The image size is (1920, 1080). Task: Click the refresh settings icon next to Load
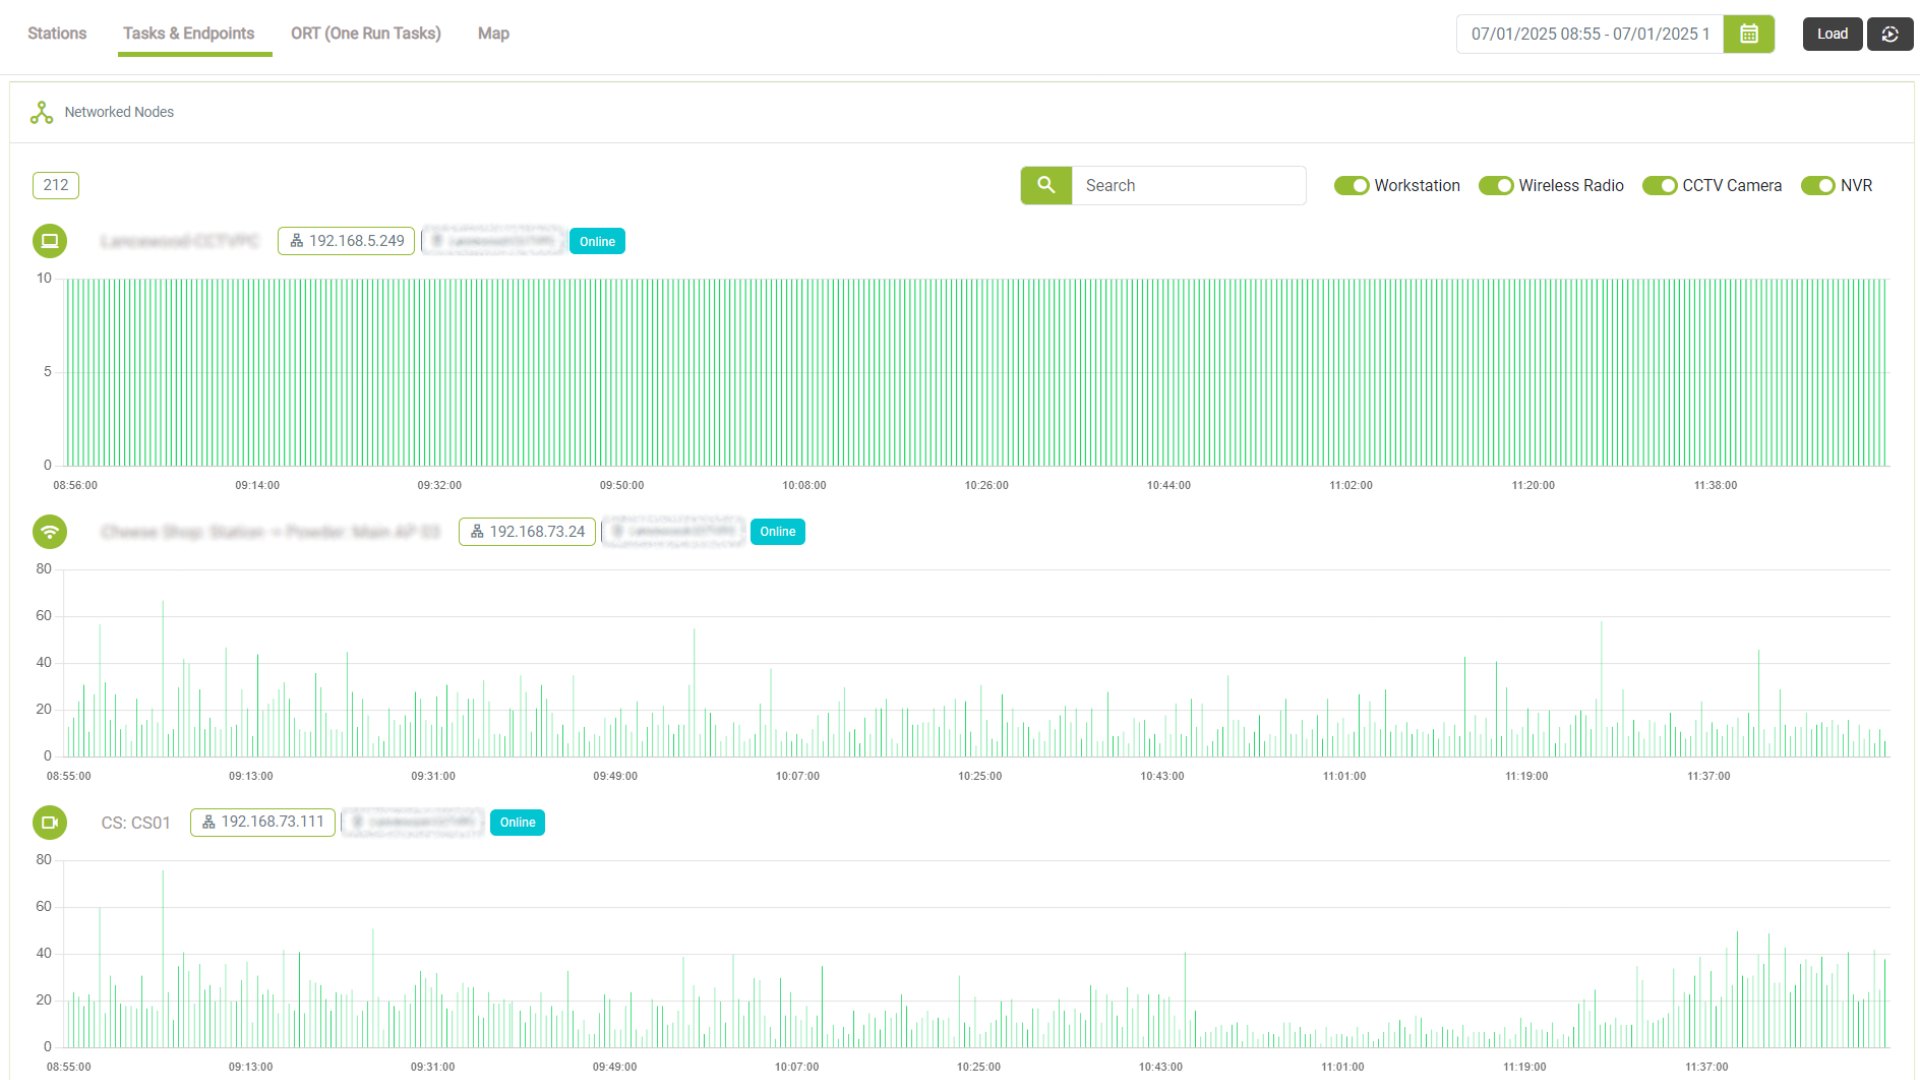(x=1889, y=33)
